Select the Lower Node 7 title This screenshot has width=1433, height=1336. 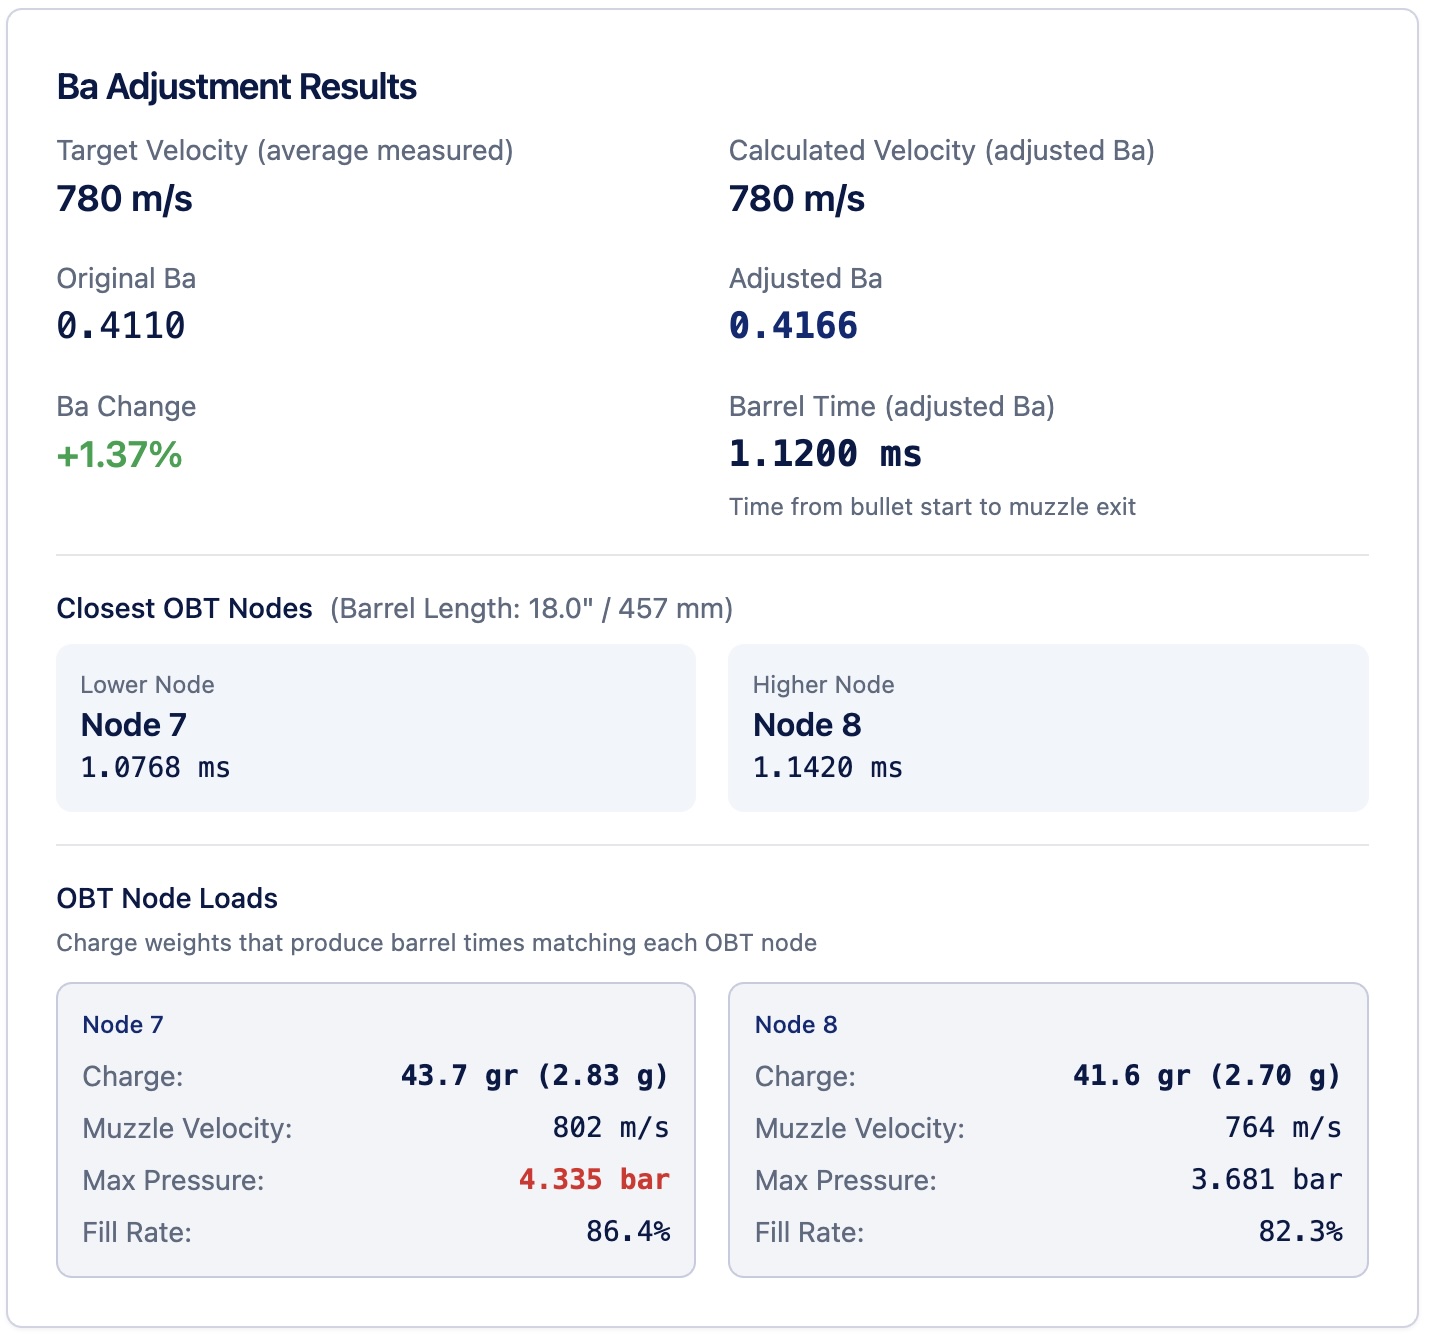click(x=134, y=725)
